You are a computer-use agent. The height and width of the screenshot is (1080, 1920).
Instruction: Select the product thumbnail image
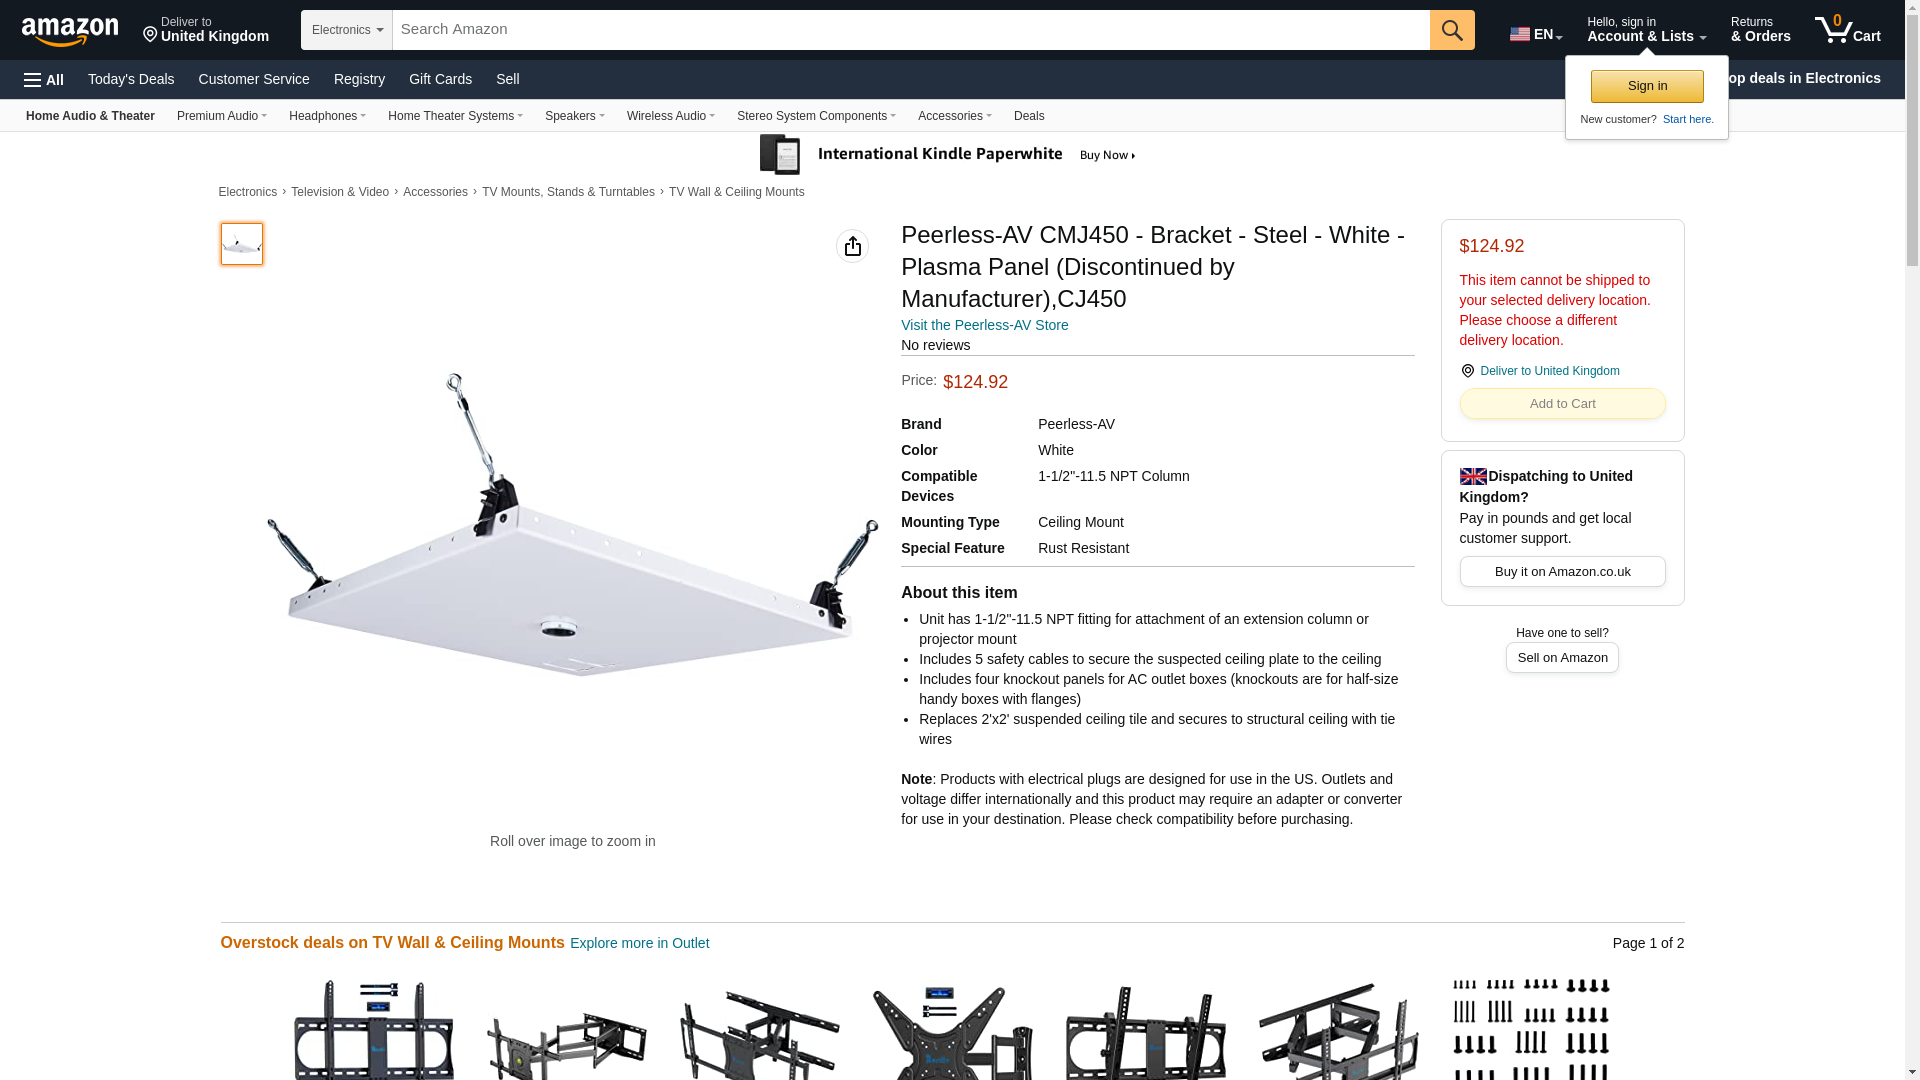click(x=242, y=244)
